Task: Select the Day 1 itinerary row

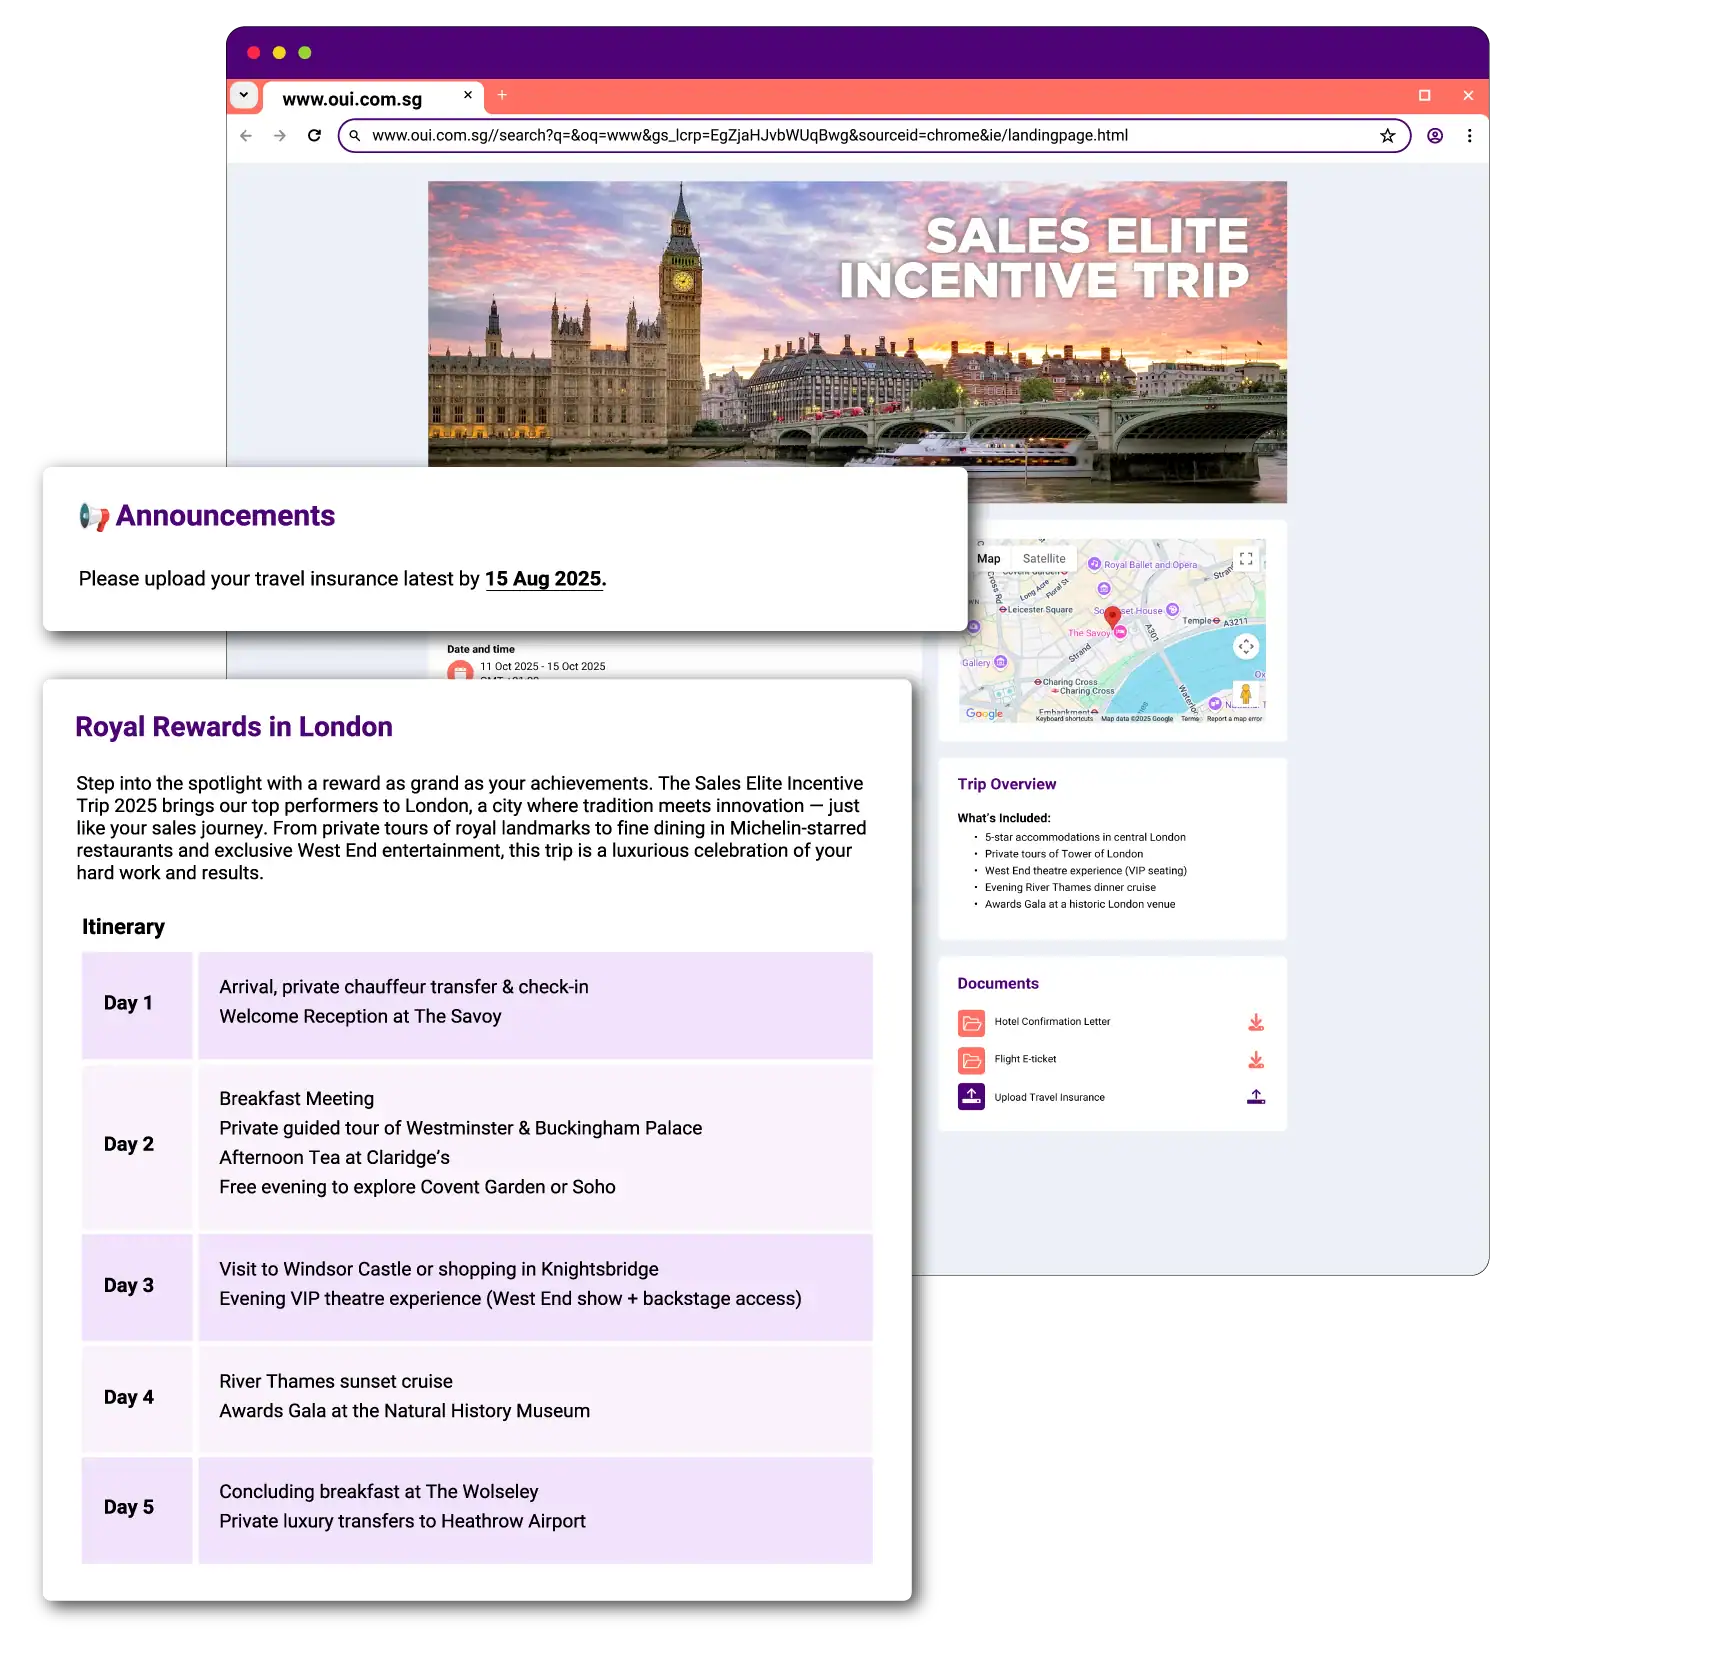Action: click(477, 1005)
